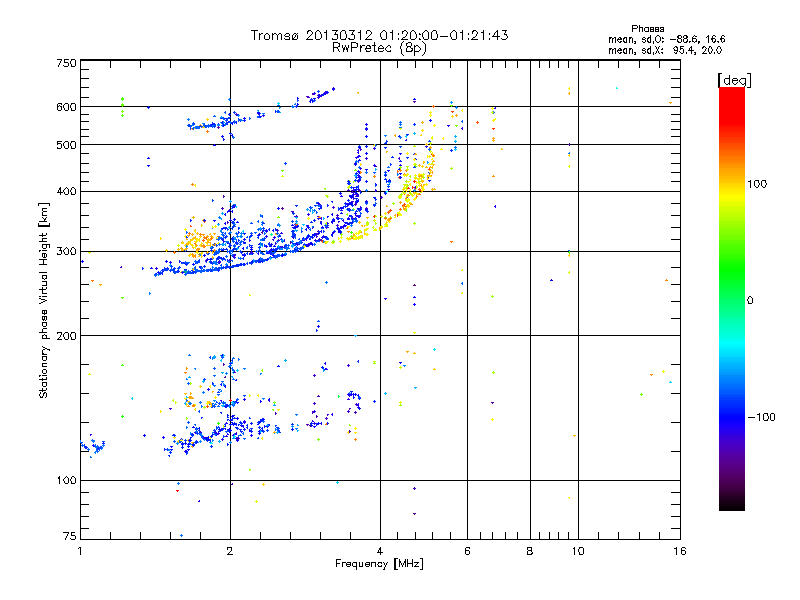
Task: Click the colorbar tick label '100'
Action: point(757,184)
